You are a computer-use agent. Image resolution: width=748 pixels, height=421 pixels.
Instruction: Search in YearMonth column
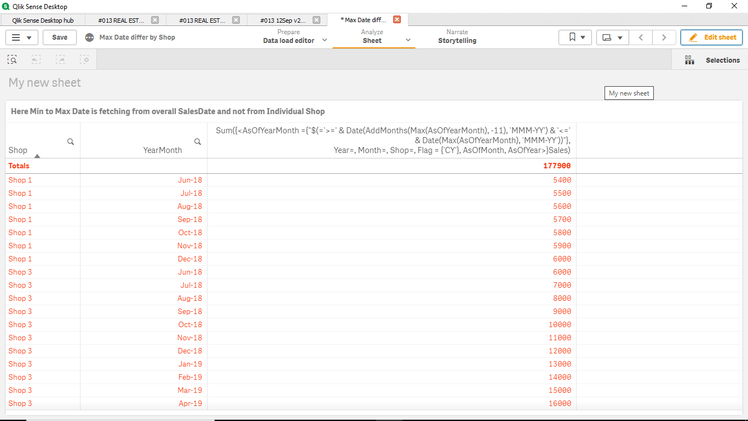coord(197,142)
